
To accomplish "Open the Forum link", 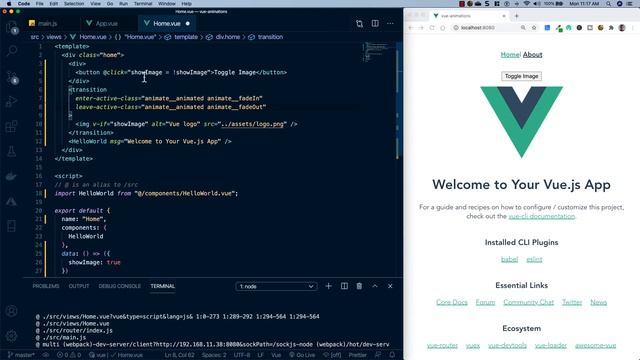I will click(485, 302).
